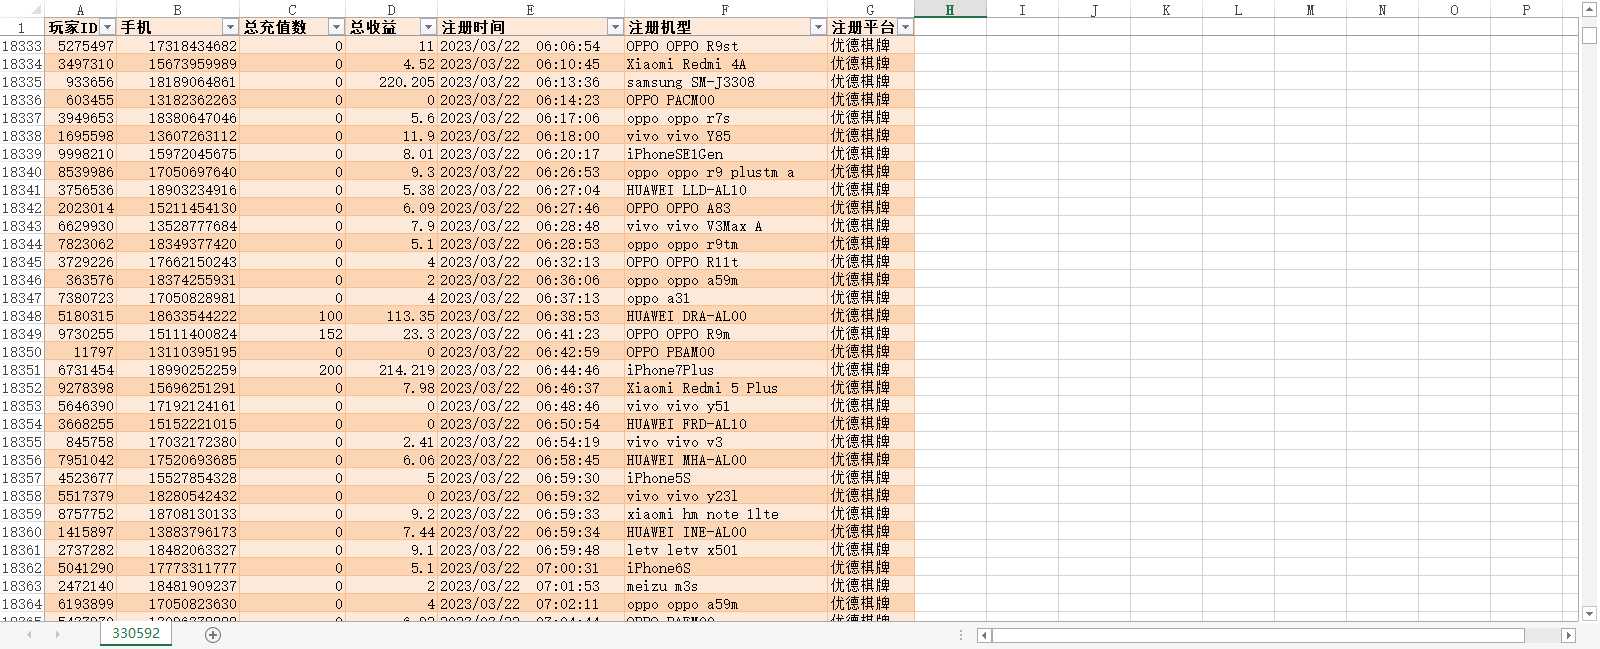Click vertical scrollbar down arrow

1590,614
